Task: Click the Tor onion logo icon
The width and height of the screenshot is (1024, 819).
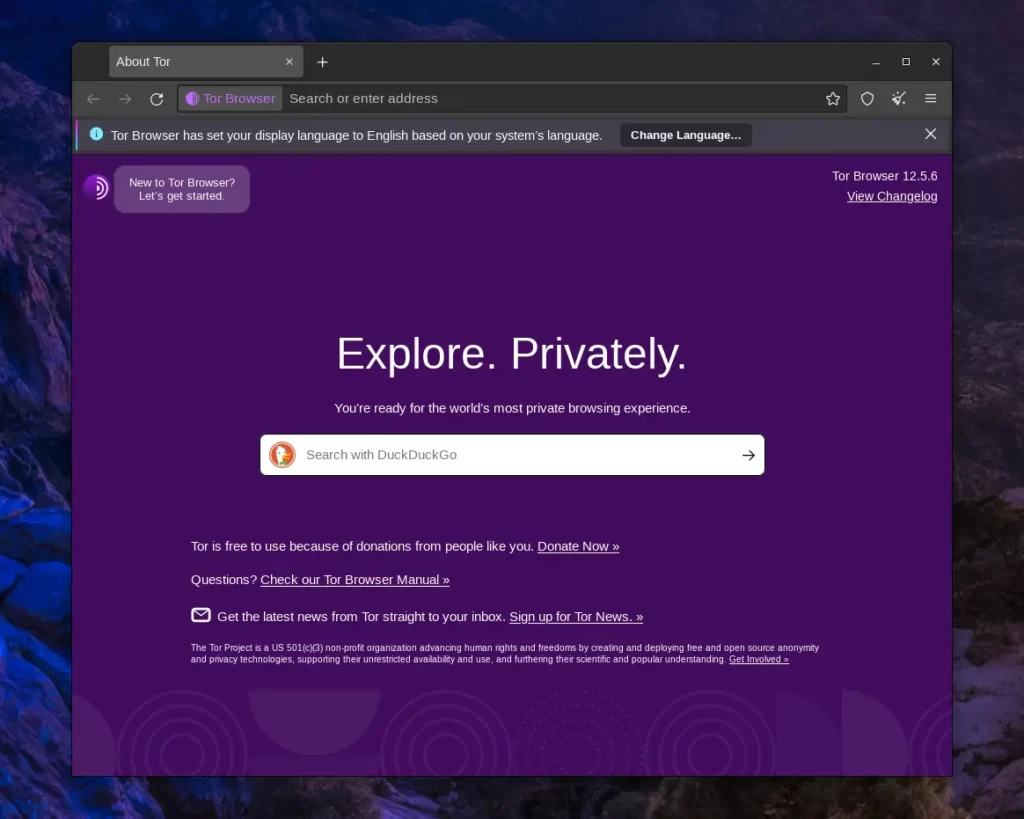Action: [97, 188]
